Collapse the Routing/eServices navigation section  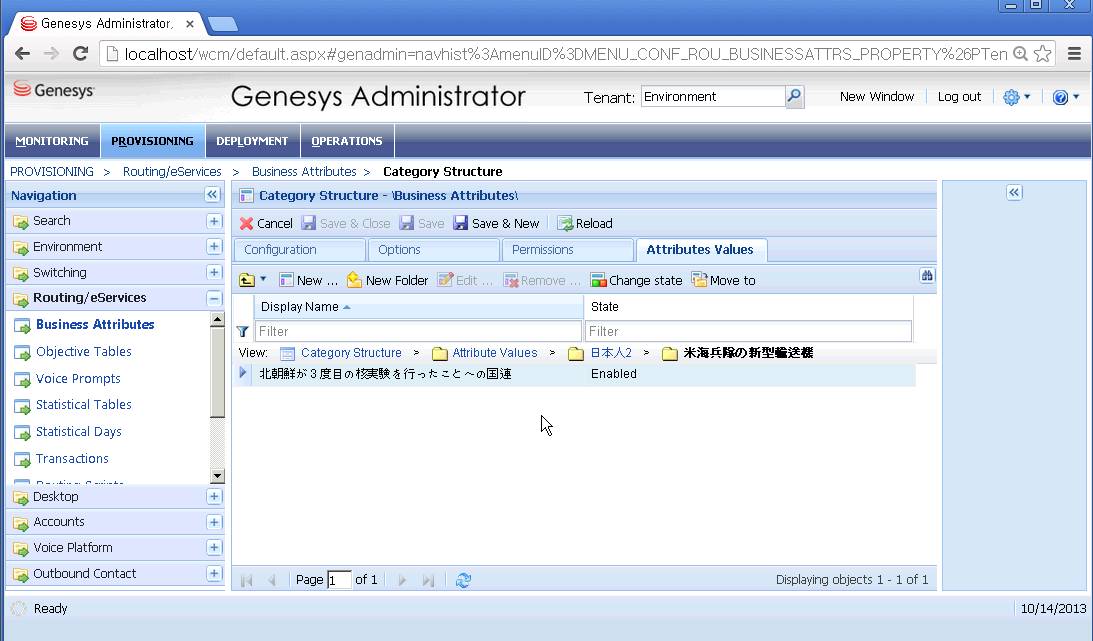[214, 298]
